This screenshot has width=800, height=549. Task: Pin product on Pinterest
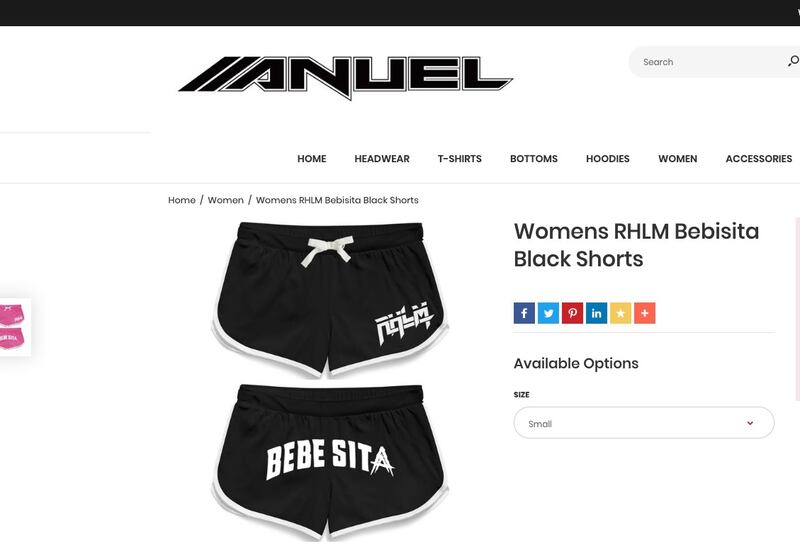[572, 313]
